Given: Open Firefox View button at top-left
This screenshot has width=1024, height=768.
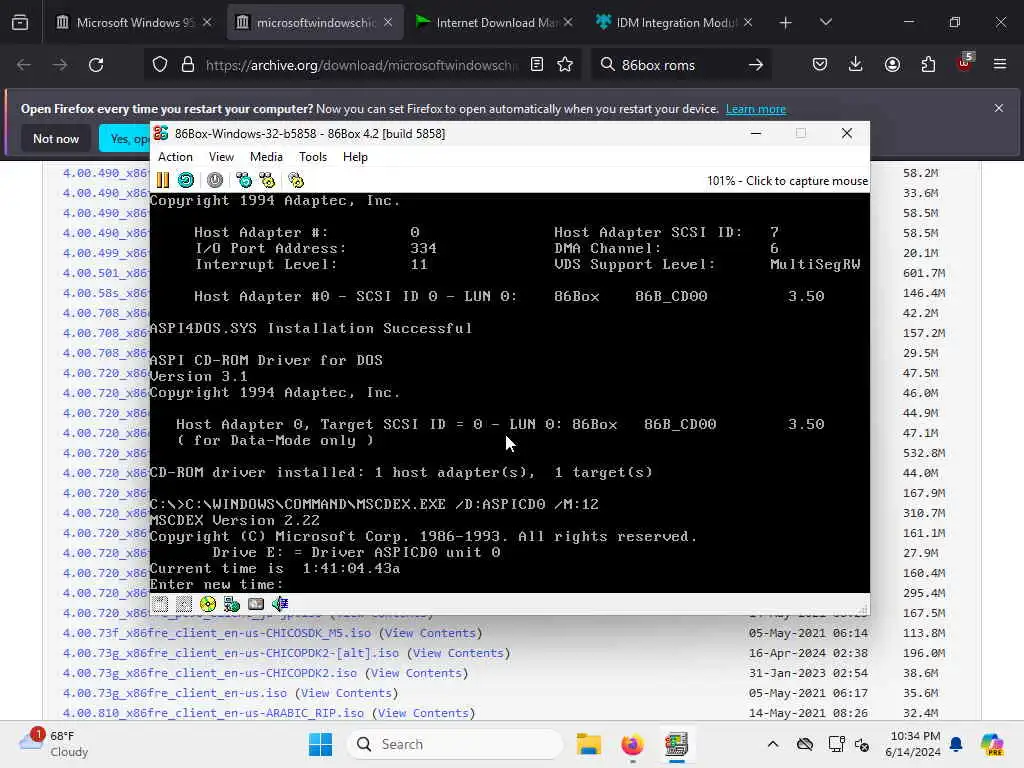Looking at the screenshot, I should tap(20, 23).
